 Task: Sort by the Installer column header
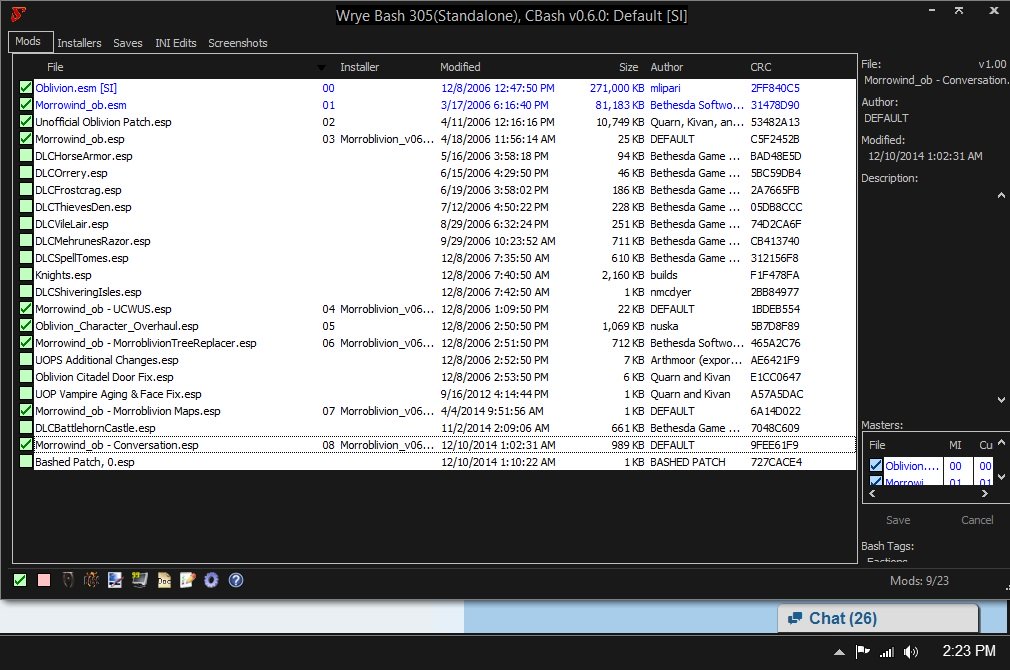[x=359, y=67]
